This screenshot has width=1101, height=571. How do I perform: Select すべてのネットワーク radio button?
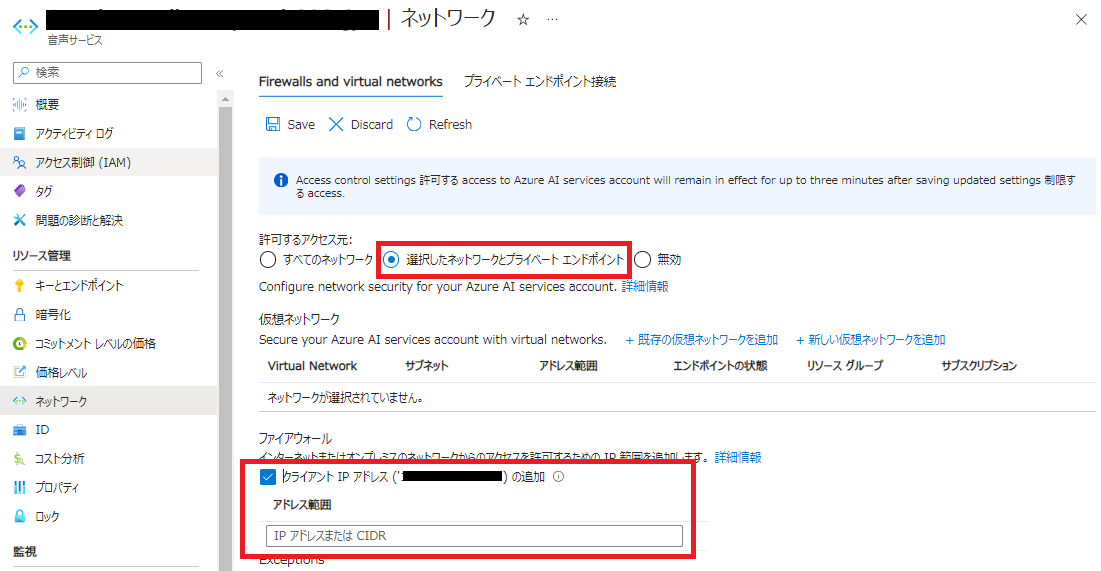[268, 260]
